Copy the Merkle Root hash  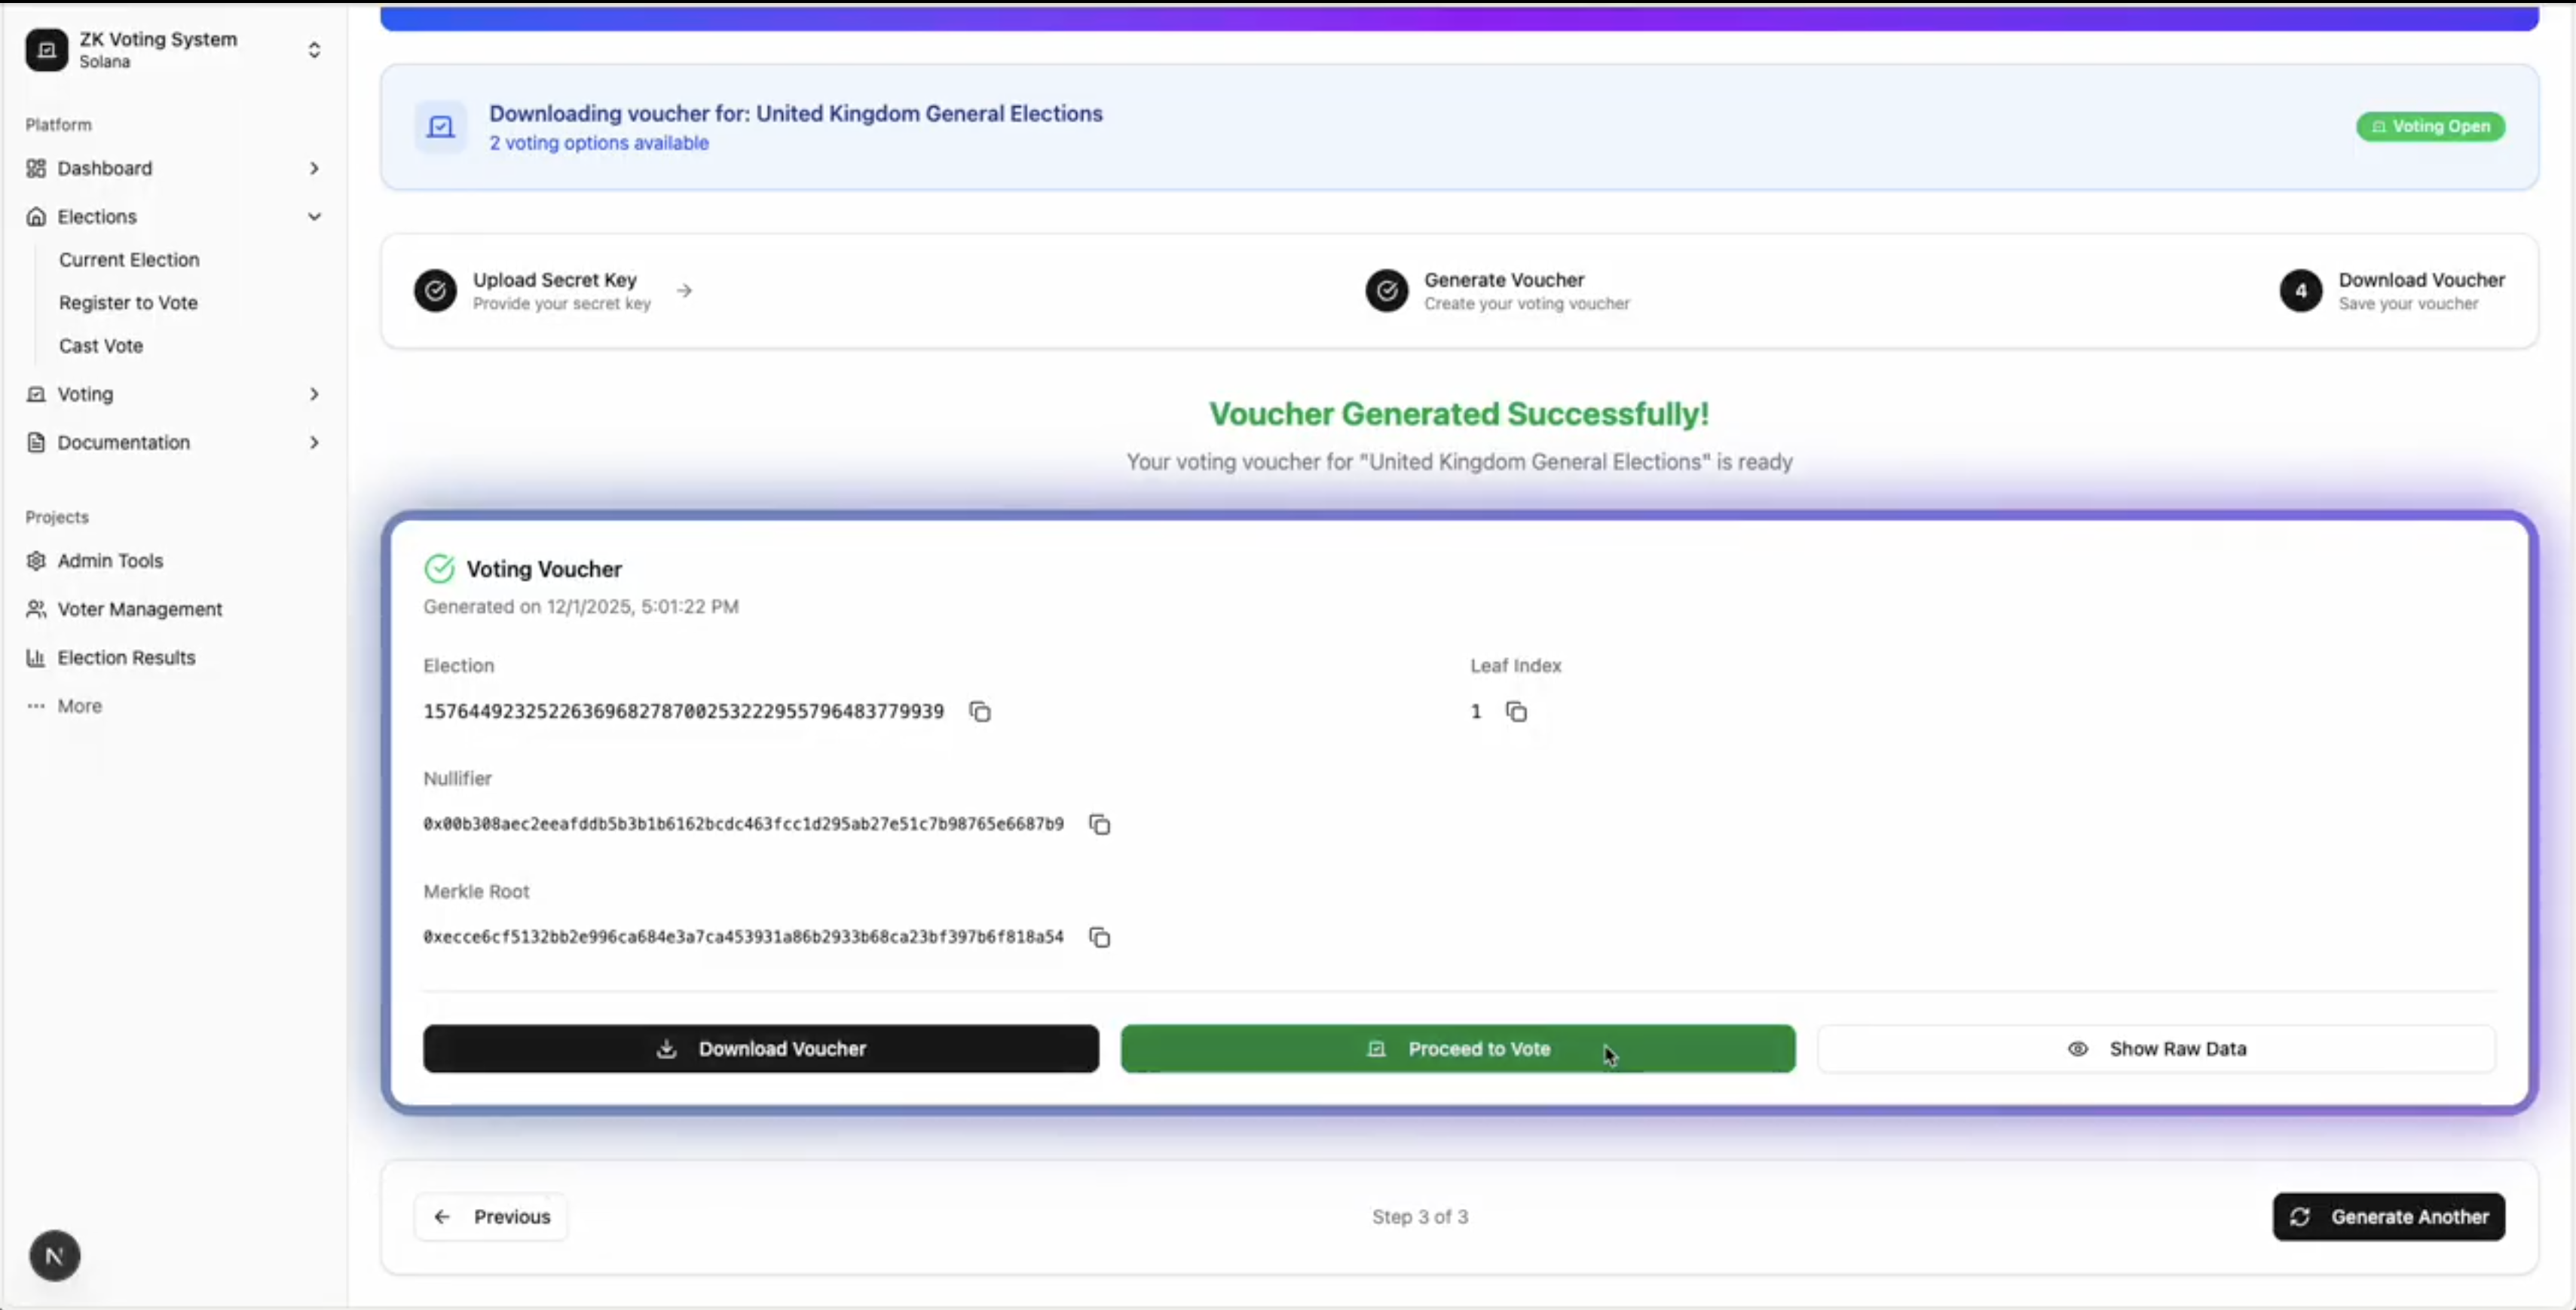1099,937
